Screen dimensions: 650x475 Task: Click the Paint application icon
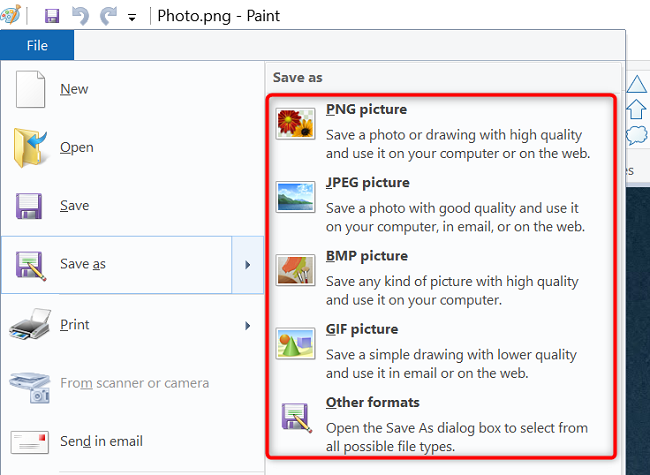pyautogui.click(x=14, y=15)
